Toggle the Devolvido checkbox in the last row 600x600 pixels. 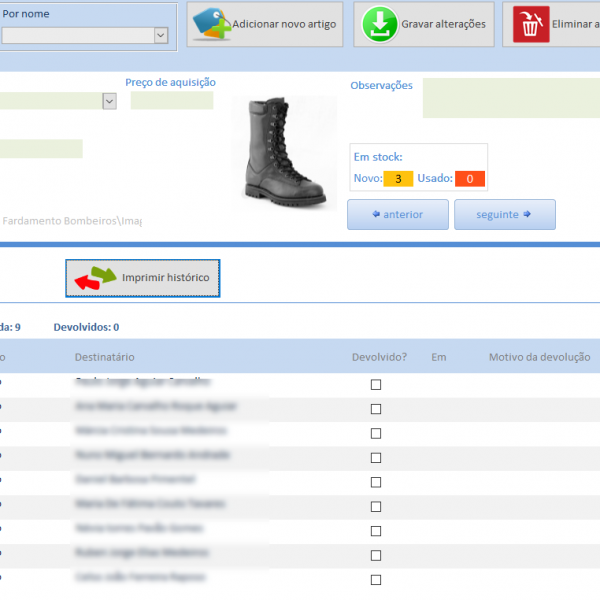pyautogui.click(x=376, y=580)
